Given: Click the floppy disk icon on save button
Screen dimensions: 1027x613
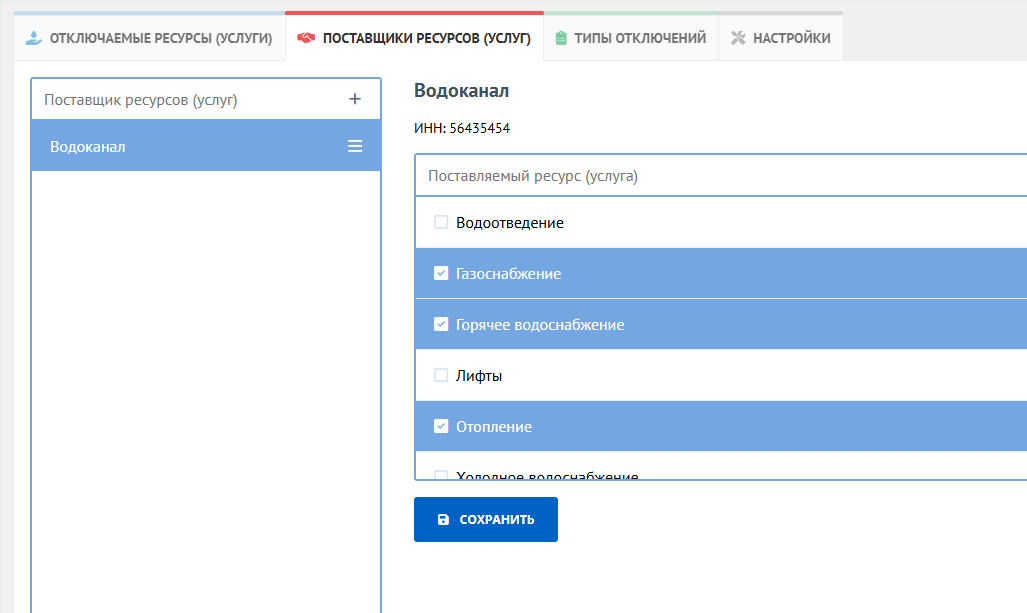Looking at the screenshot, I should 444,520.
